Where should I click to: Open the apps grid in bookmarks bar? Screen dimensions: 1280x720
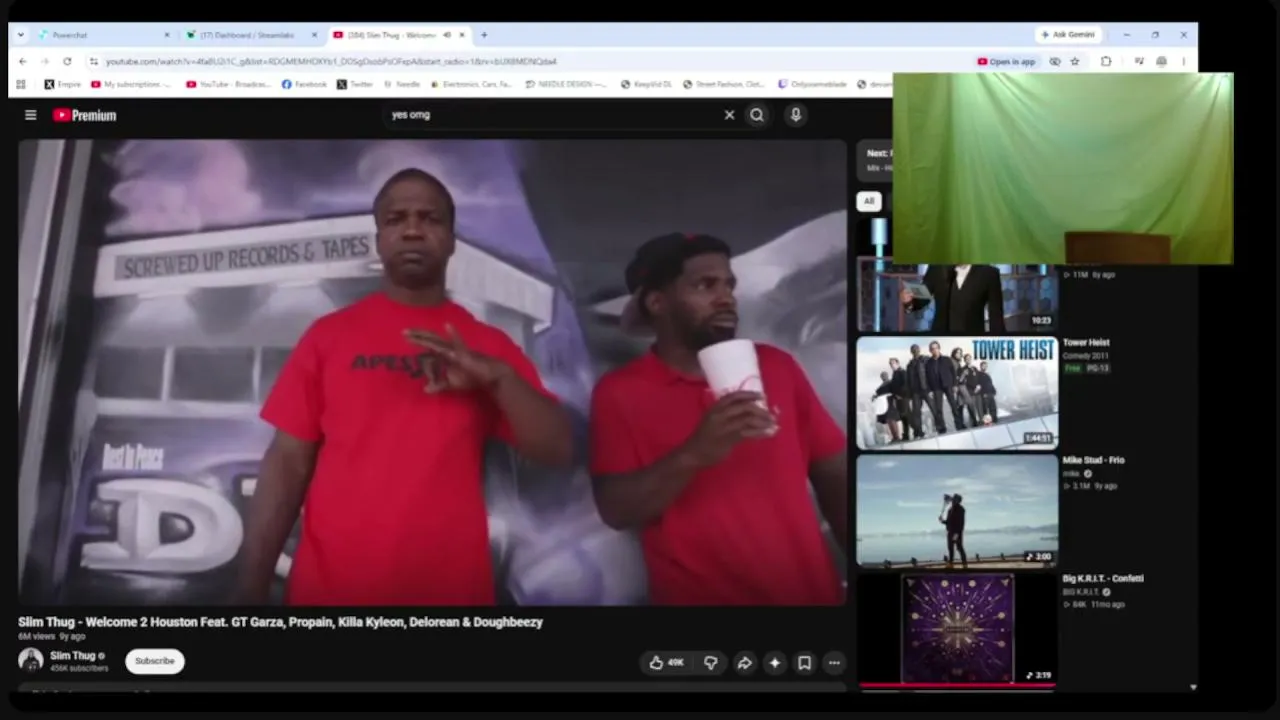[x=21, y=85]
